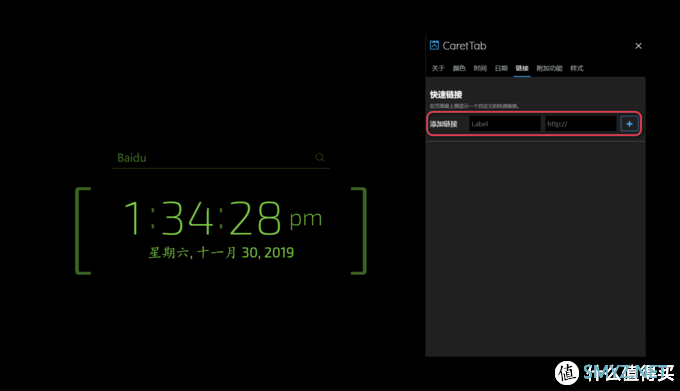The height and width of the screenshot is (391, 680).
Task: Focus the http:// URL input field
Action: point(581,124)
